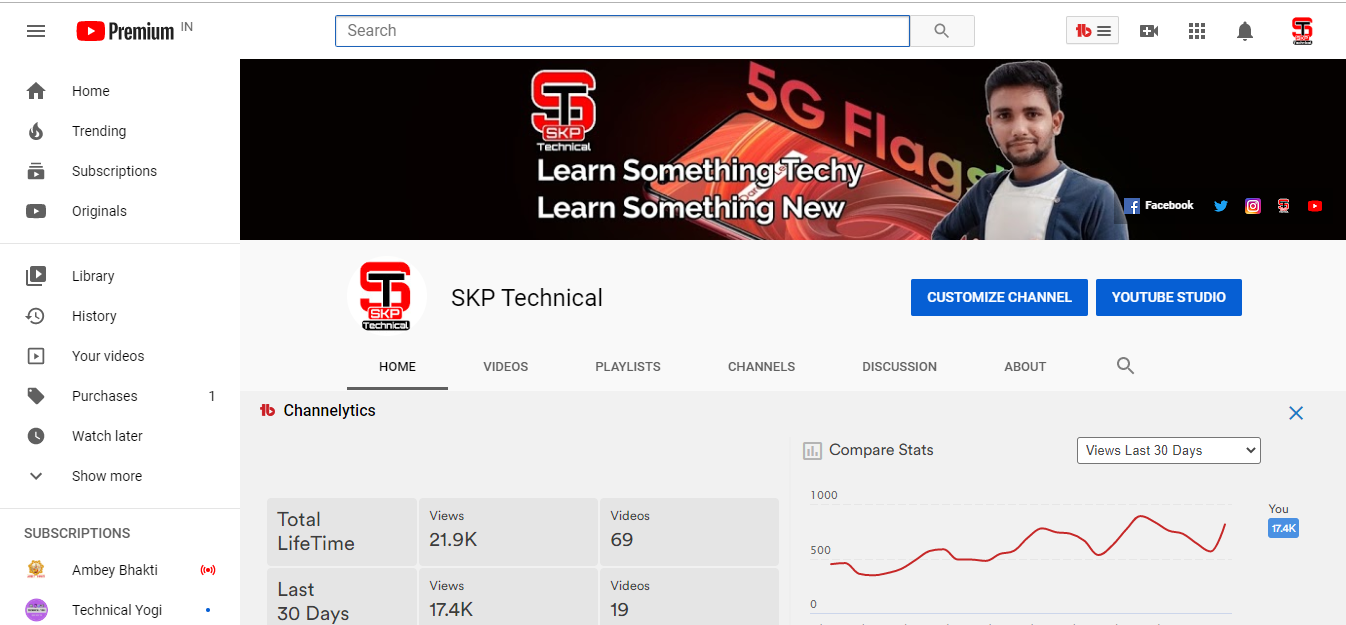Click the channel banner image
This screenshot has height=625, width=1346.
[x=793, y=149]
